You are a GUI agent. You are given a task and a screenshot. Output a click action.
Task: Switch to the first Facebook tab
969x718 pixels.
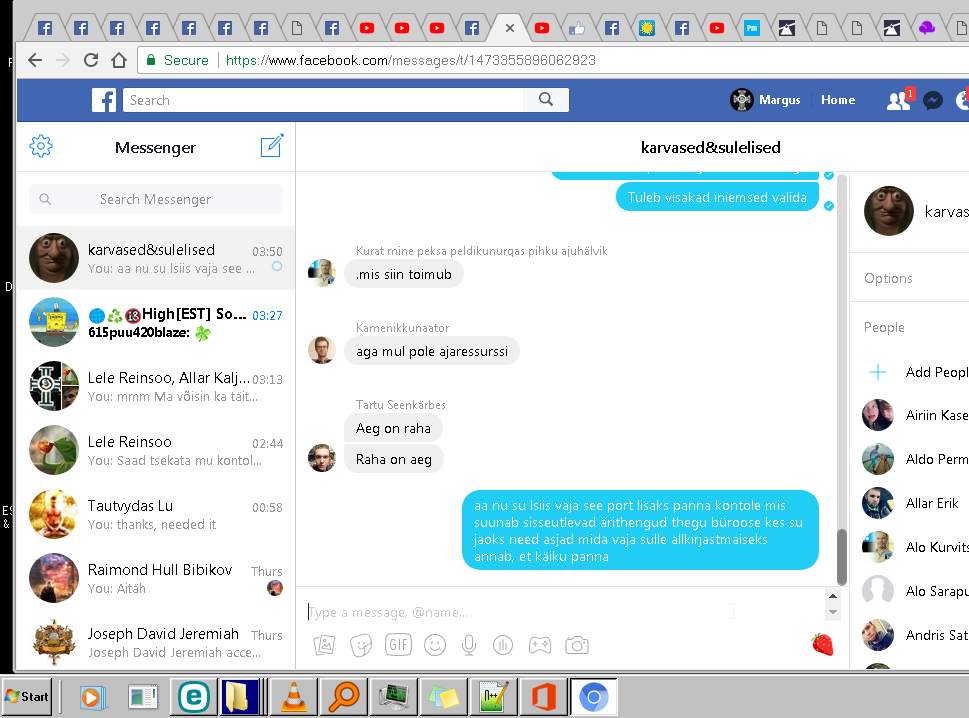pyautogui.click(x=45, y=28)
